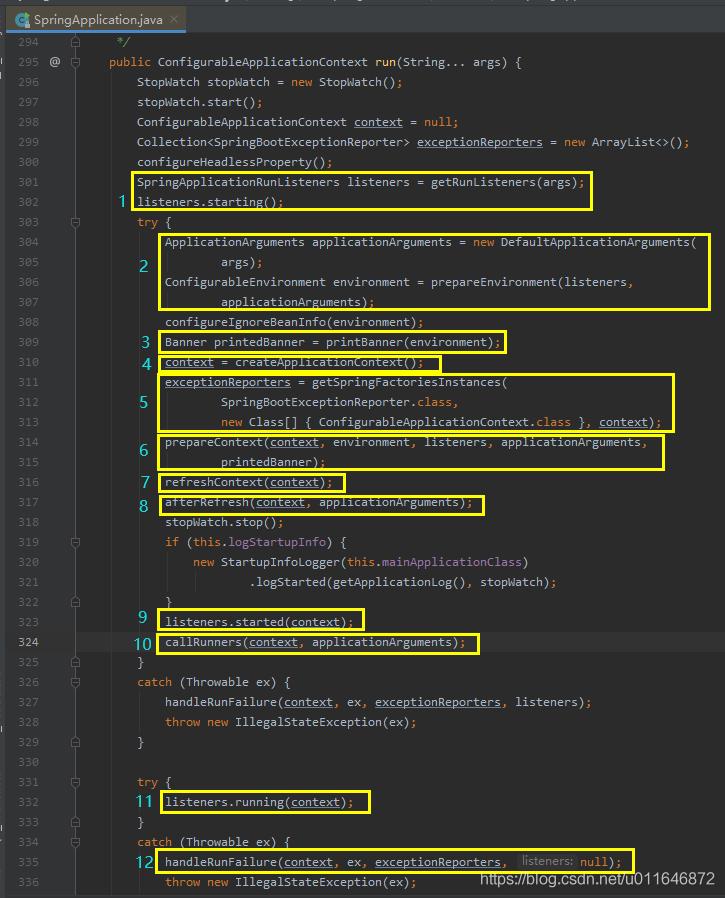The image size is (725, 898).
Task: Fold the logStartupInfo if block at line 319
Action: pos(75,542)
